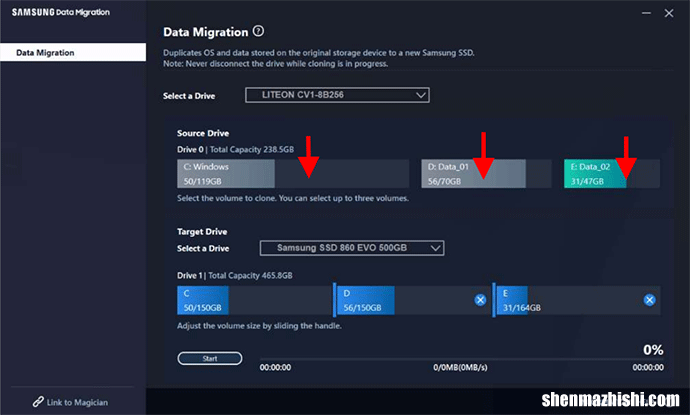This screenshot has height=415, width=690.
Task: Click the chain icon by Link to Magician
Action: (38, 402)
